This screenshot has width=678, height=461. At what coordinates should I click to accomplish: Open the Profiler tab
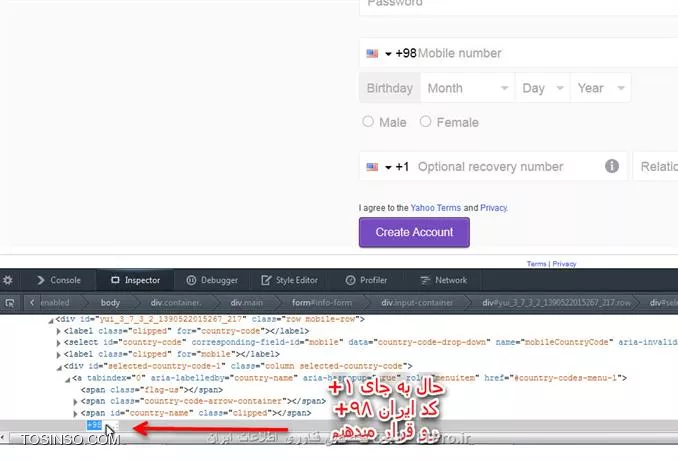pos(366,280)
